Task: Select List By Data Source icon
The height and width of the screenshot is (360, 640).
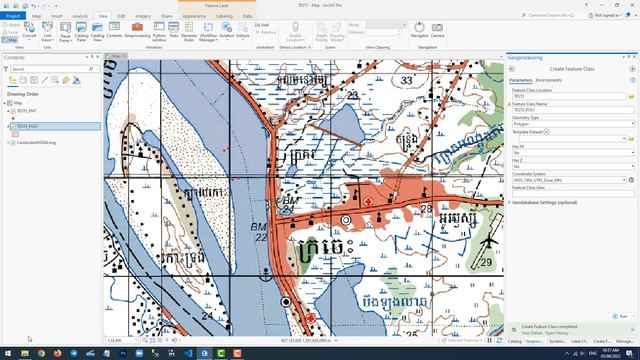Action: tap(23, 80)
